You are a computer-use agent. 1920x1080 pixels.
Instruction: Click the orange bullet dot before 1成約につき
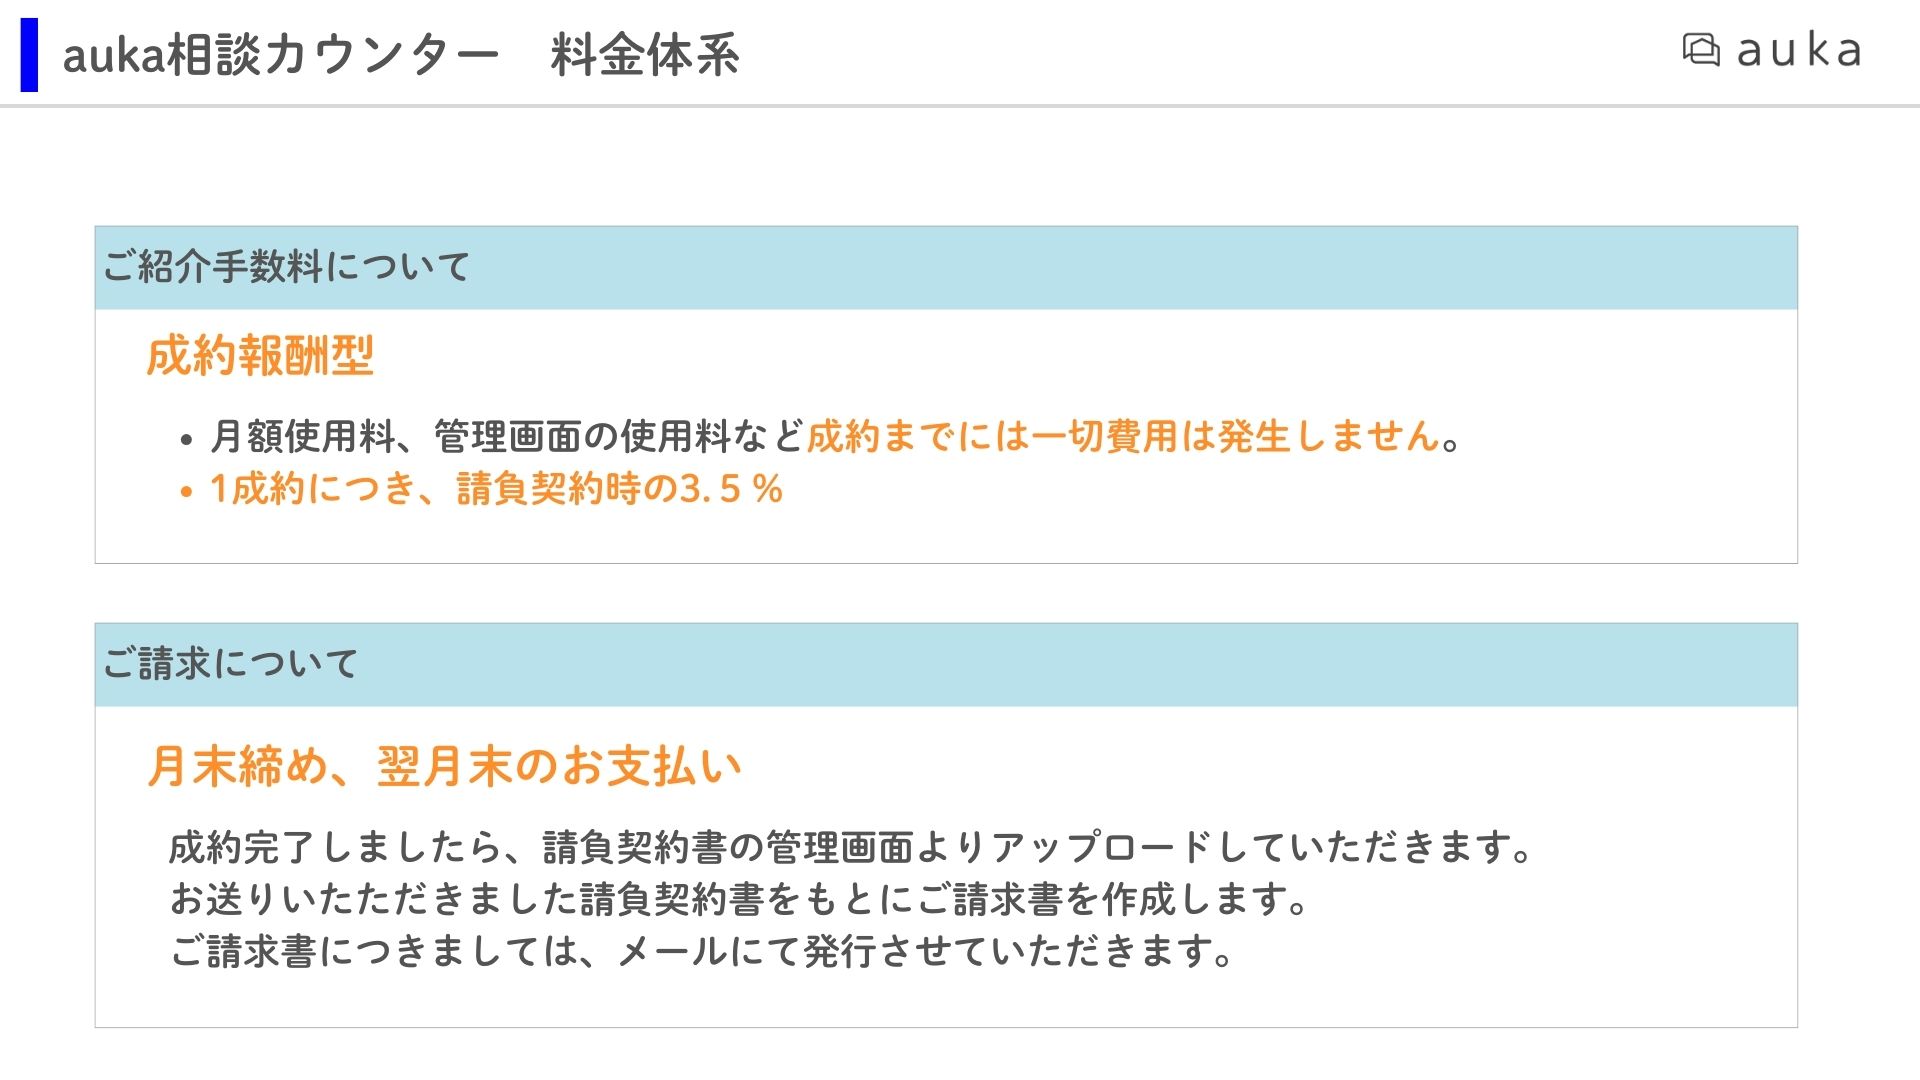(186, 491)
